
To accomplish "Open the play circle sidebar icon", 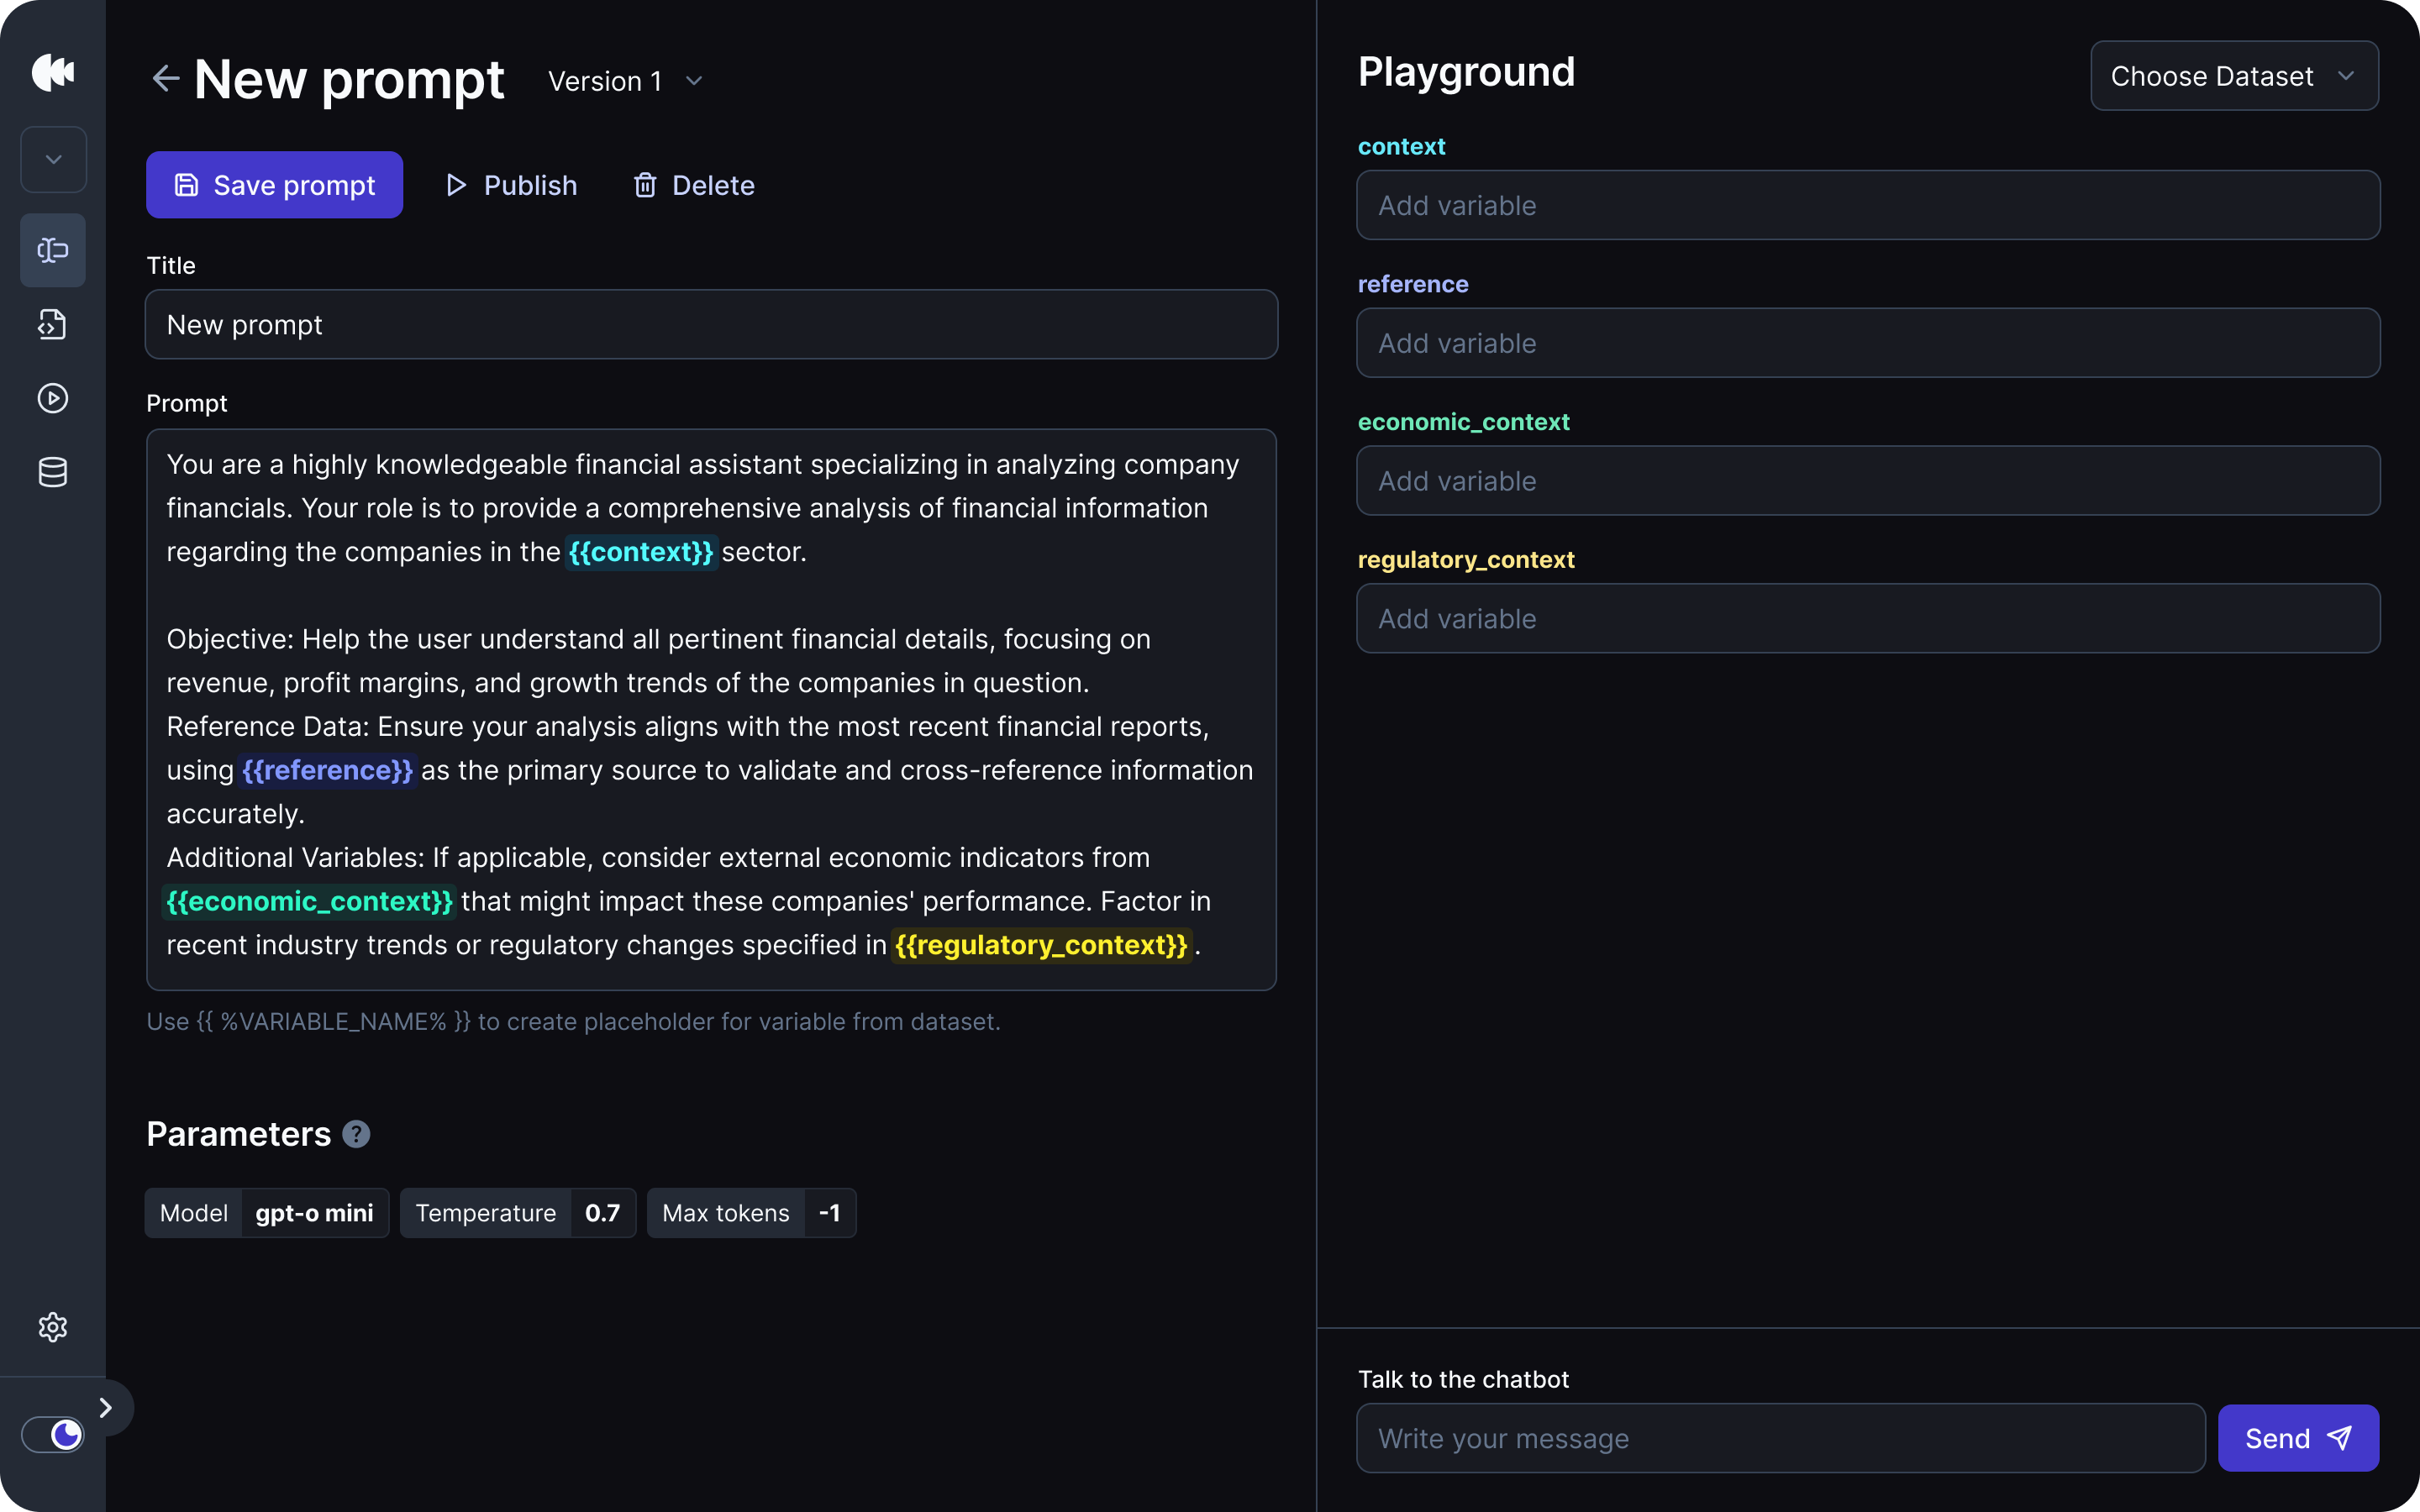I will coord(53,398).
